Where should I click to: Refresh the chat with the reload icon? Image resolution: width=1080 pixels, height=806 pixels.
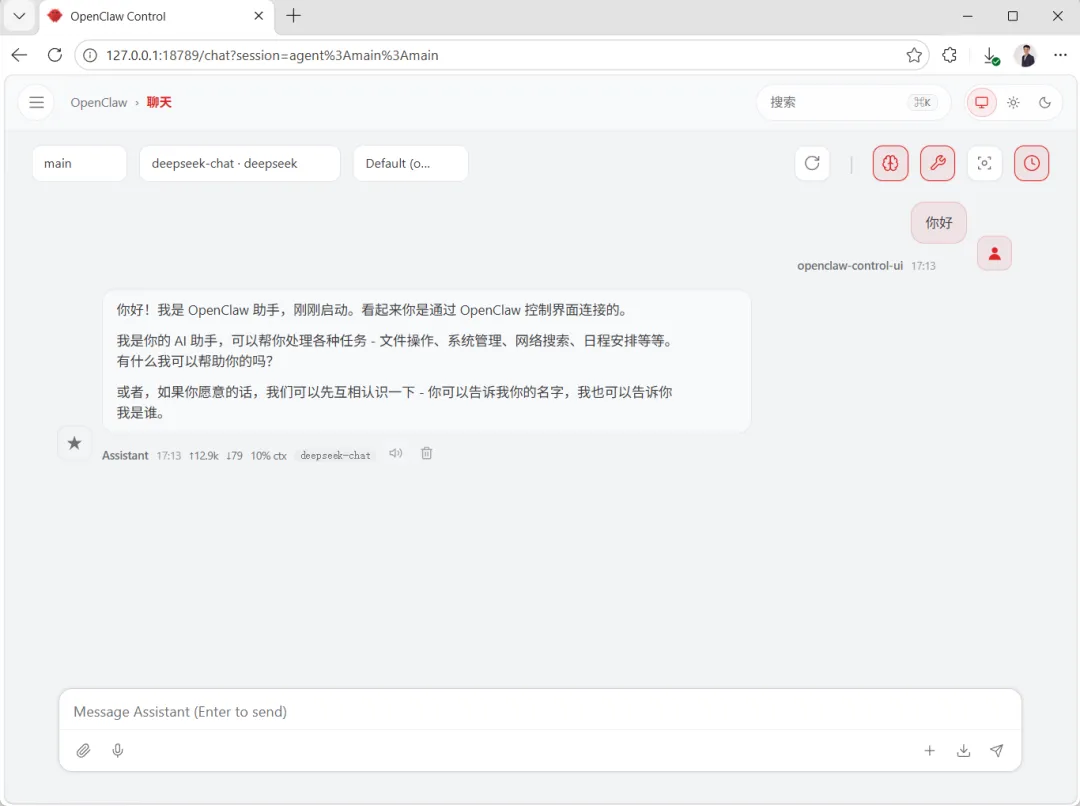pos(813,163)
